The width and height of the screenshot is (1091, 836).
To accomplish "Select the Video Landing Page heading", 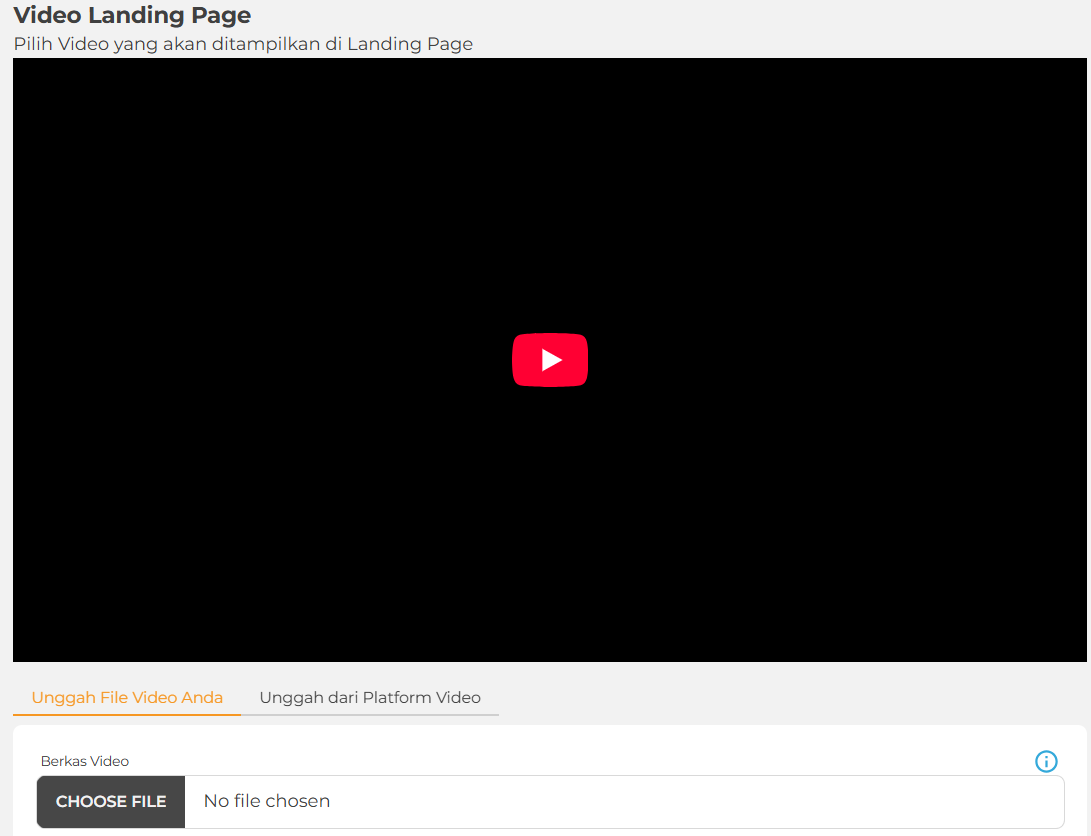I will pyautogui.click(x=132, y=15).
